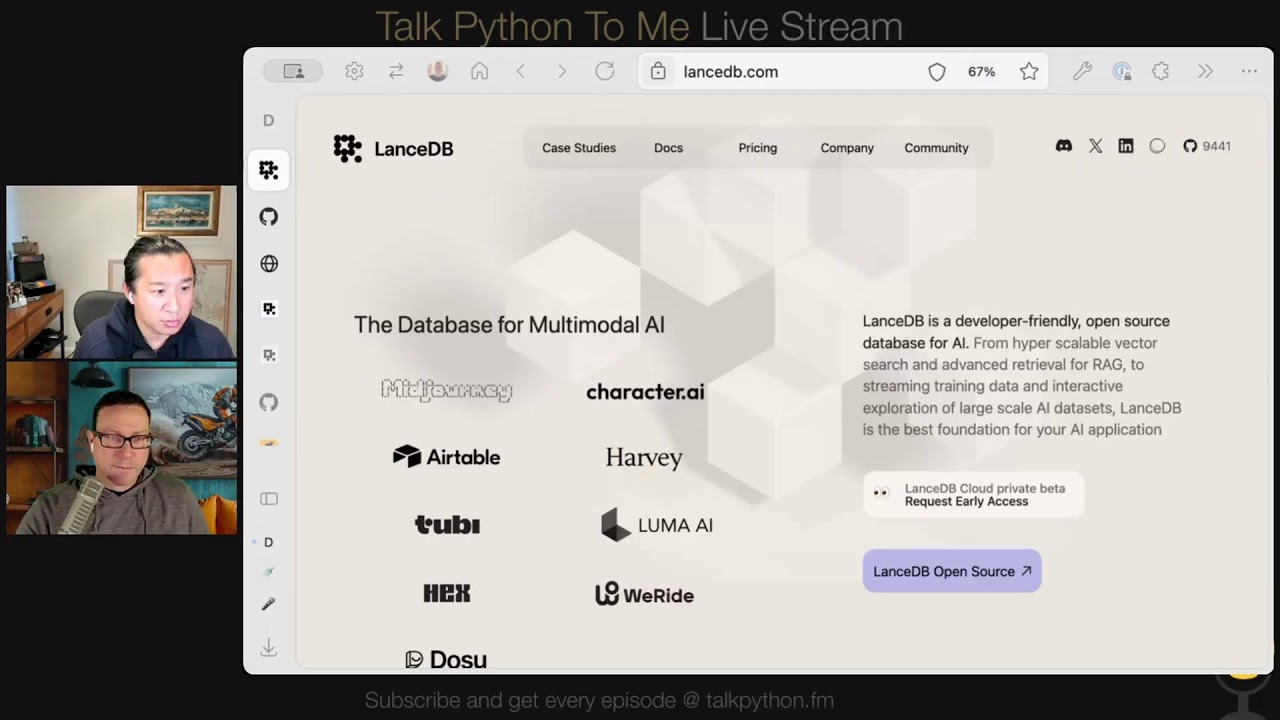Open the Pricing nav item
The image size is (1280, 720).
pyautogui.click(x=757, y=148)
